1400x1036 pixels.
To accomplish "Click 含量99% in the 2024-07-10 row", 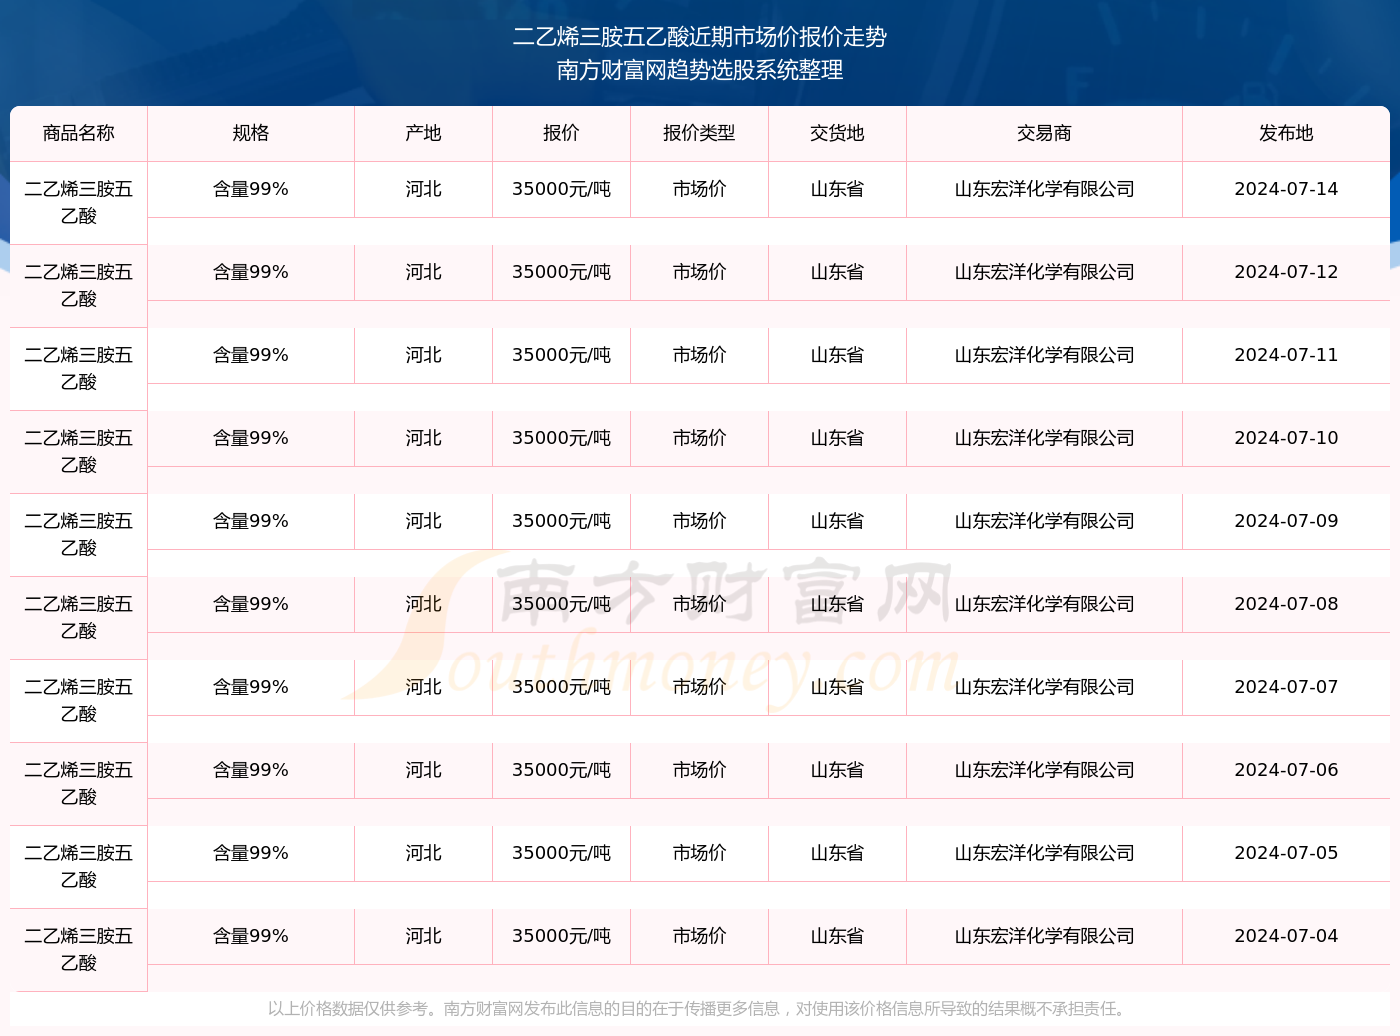I will coord(251,438).
